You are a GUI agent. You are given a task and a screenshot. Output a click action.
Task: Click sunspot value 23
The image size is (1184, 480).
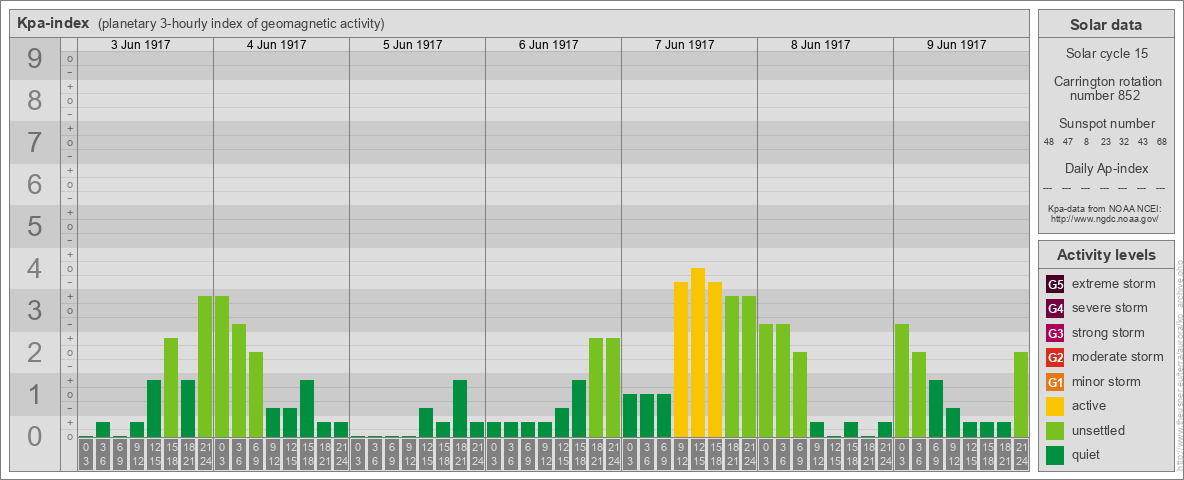pos(1105,142)
